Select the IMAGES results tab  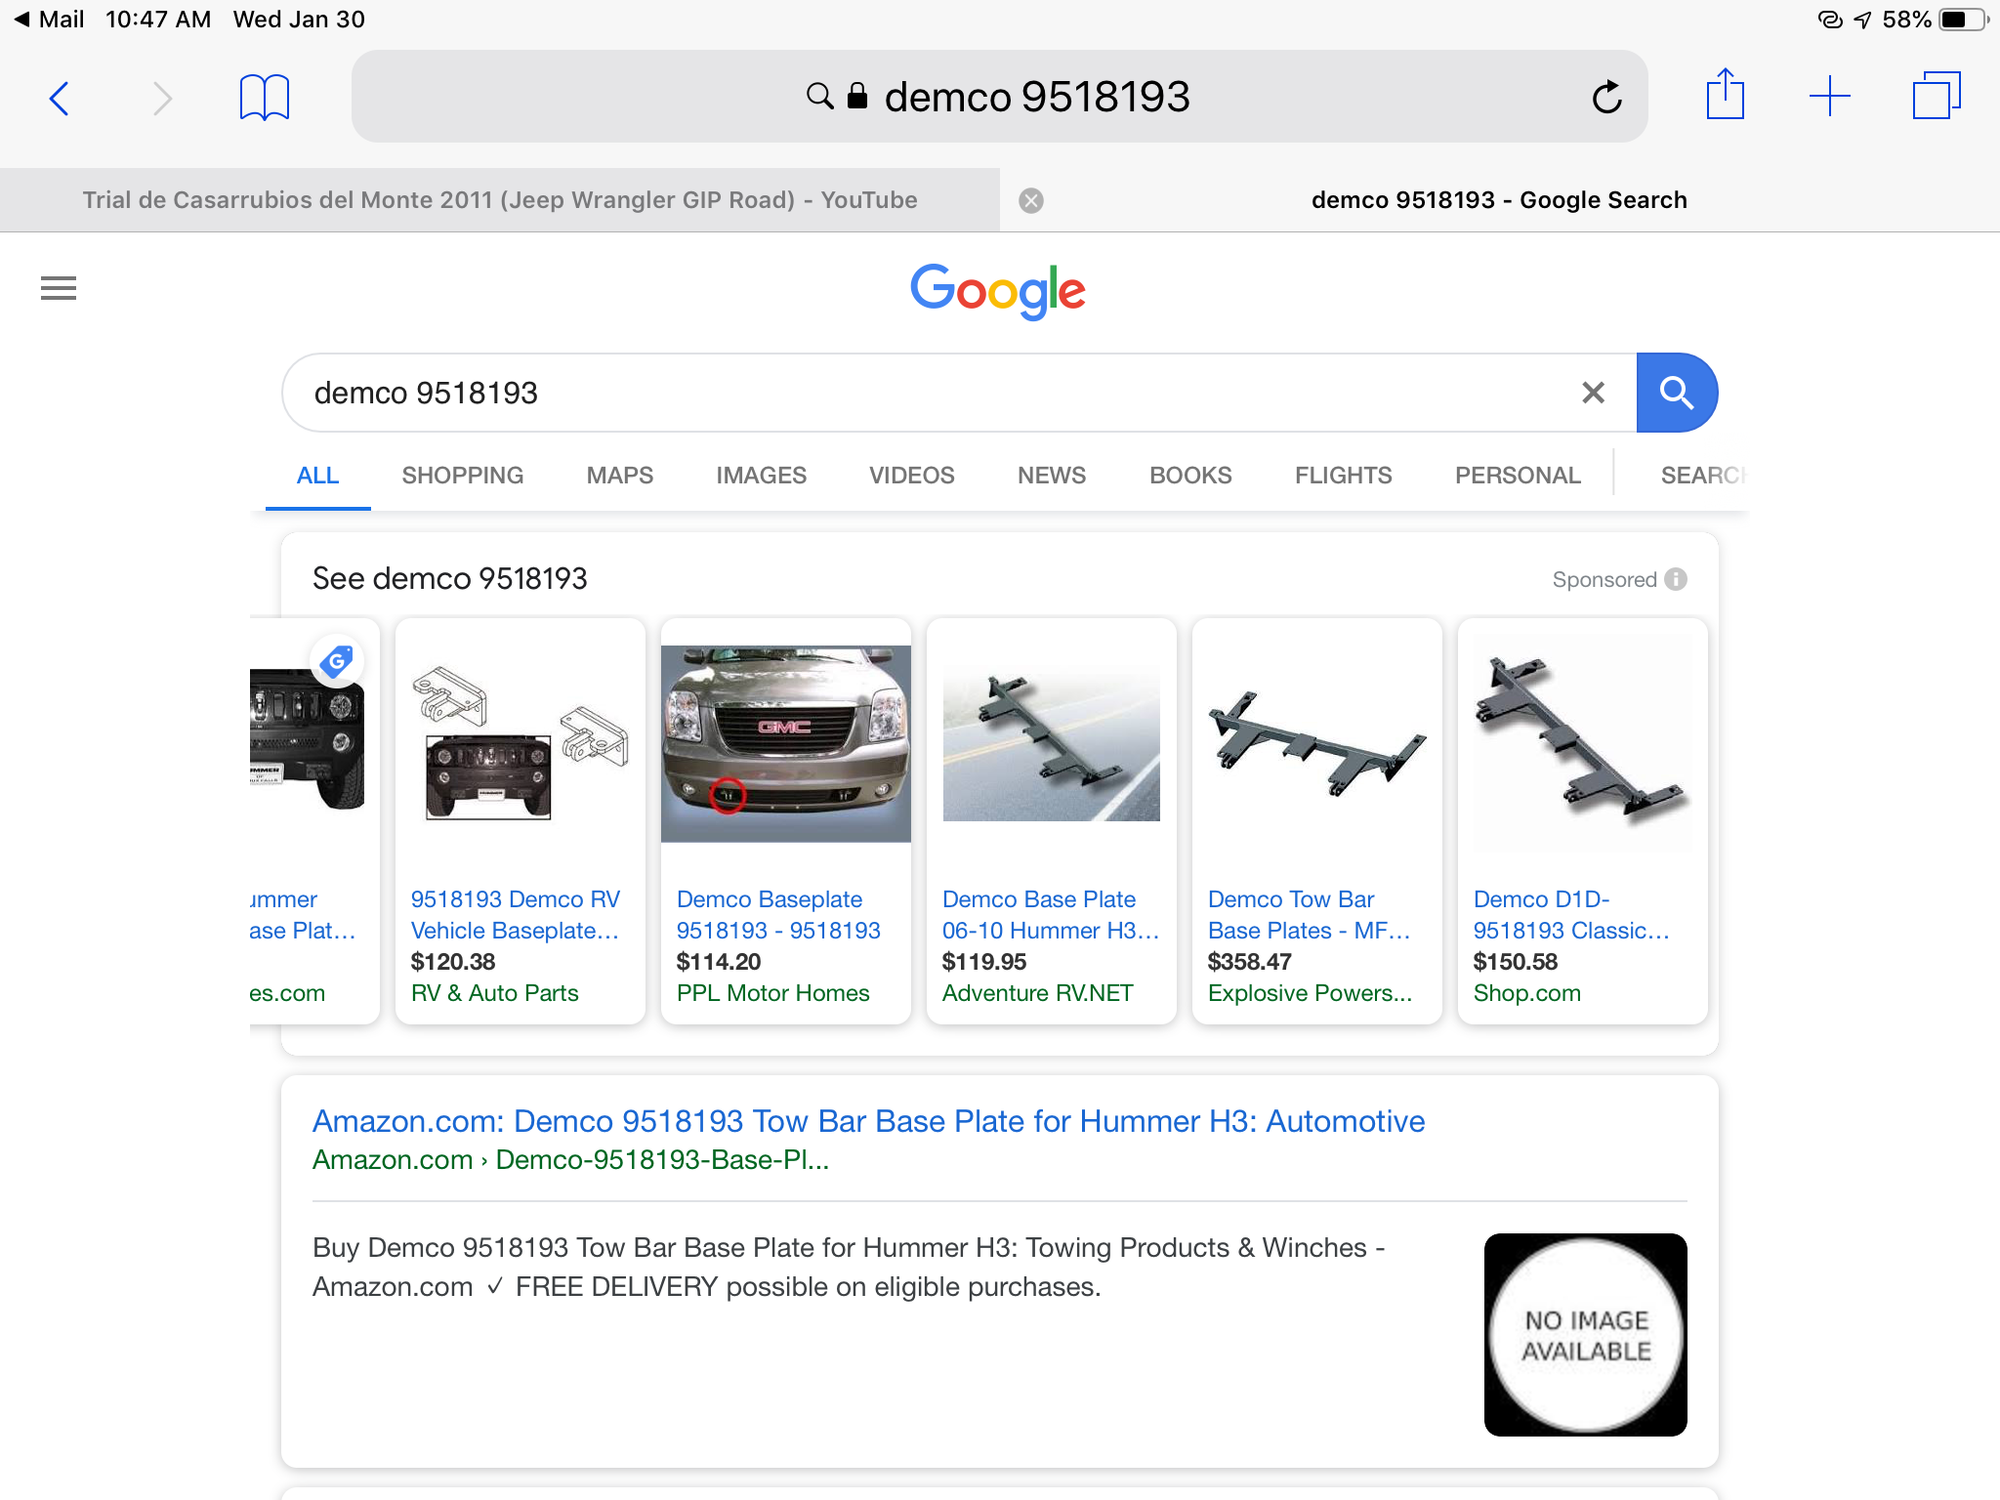(x=760, y=475)
